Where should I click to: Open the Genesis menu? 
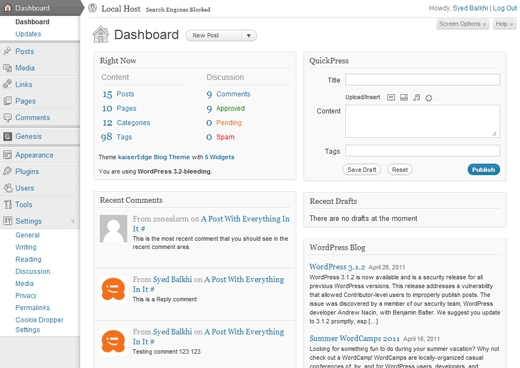click(29, 136)
